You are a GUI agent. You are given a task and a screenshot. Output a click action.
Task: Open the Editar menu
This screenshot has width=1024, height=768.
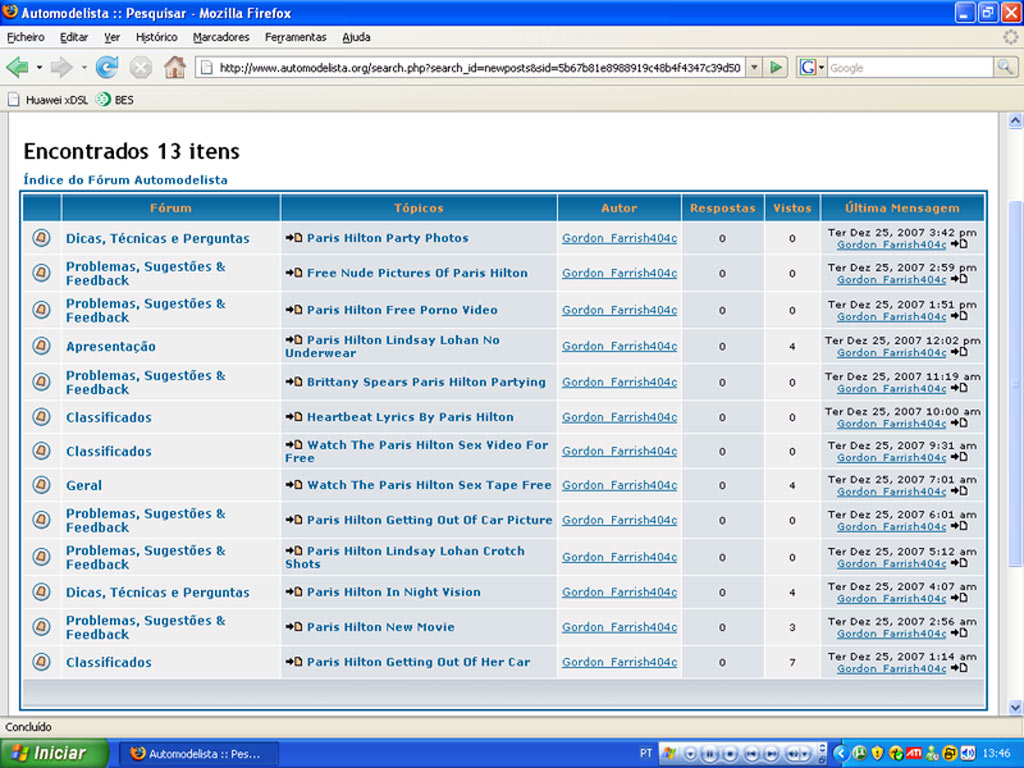pyautogui.click(x=74, y=37)
